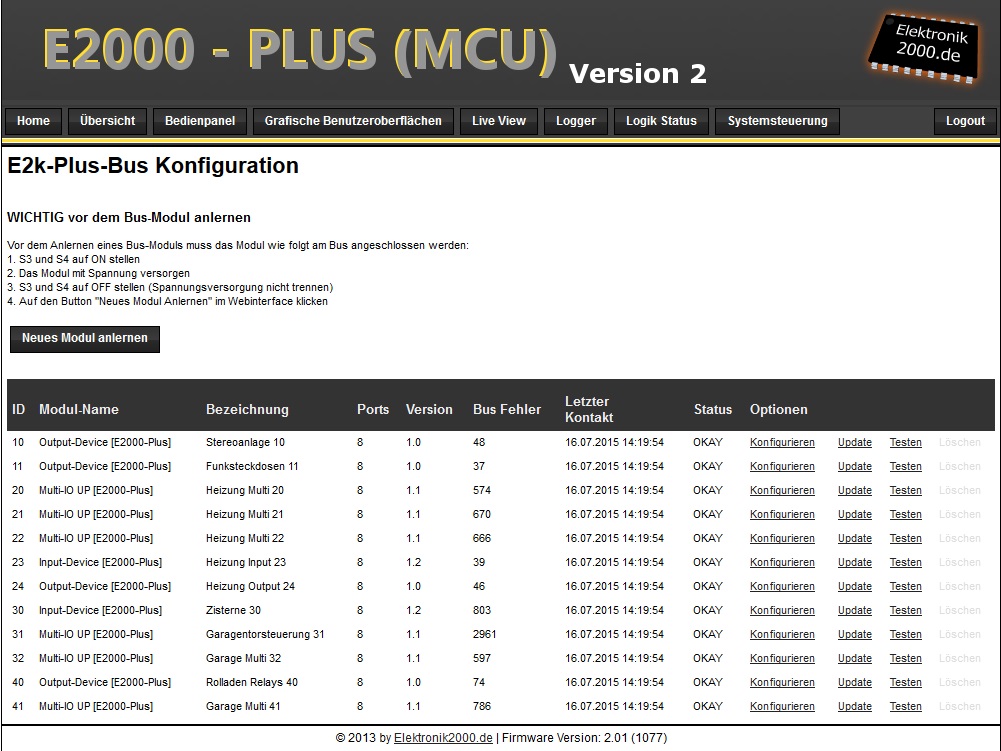Click Löschen for Garage Multi 41
The width and height of the screenshot is (1001, 751).
pos(959,706)
